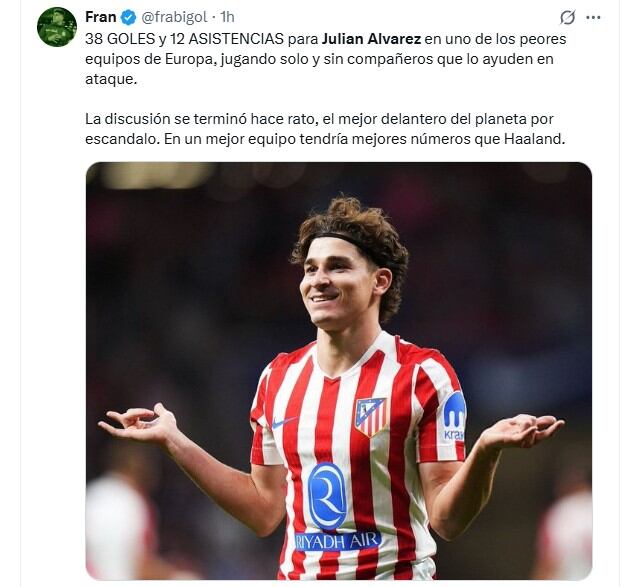This screenshot has height=587, width=642.
Task: Open Fran's profile avatar picture
Action: pos(57,27)
